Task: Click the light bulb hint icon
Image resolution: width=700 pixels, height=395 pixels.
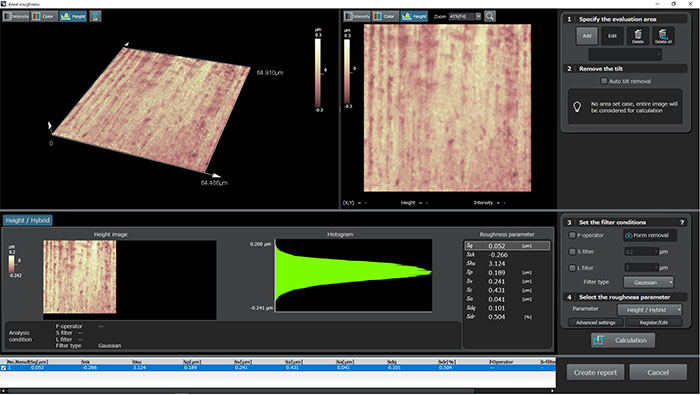Action: point(577,107)
